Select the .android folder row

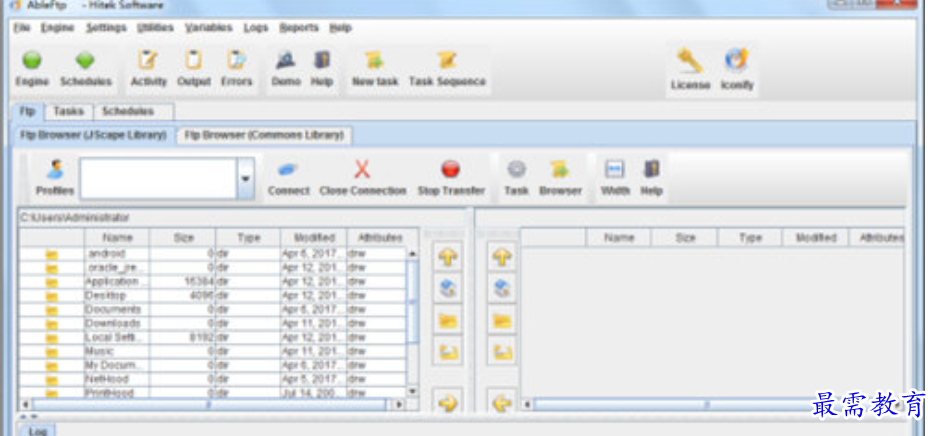213,253
